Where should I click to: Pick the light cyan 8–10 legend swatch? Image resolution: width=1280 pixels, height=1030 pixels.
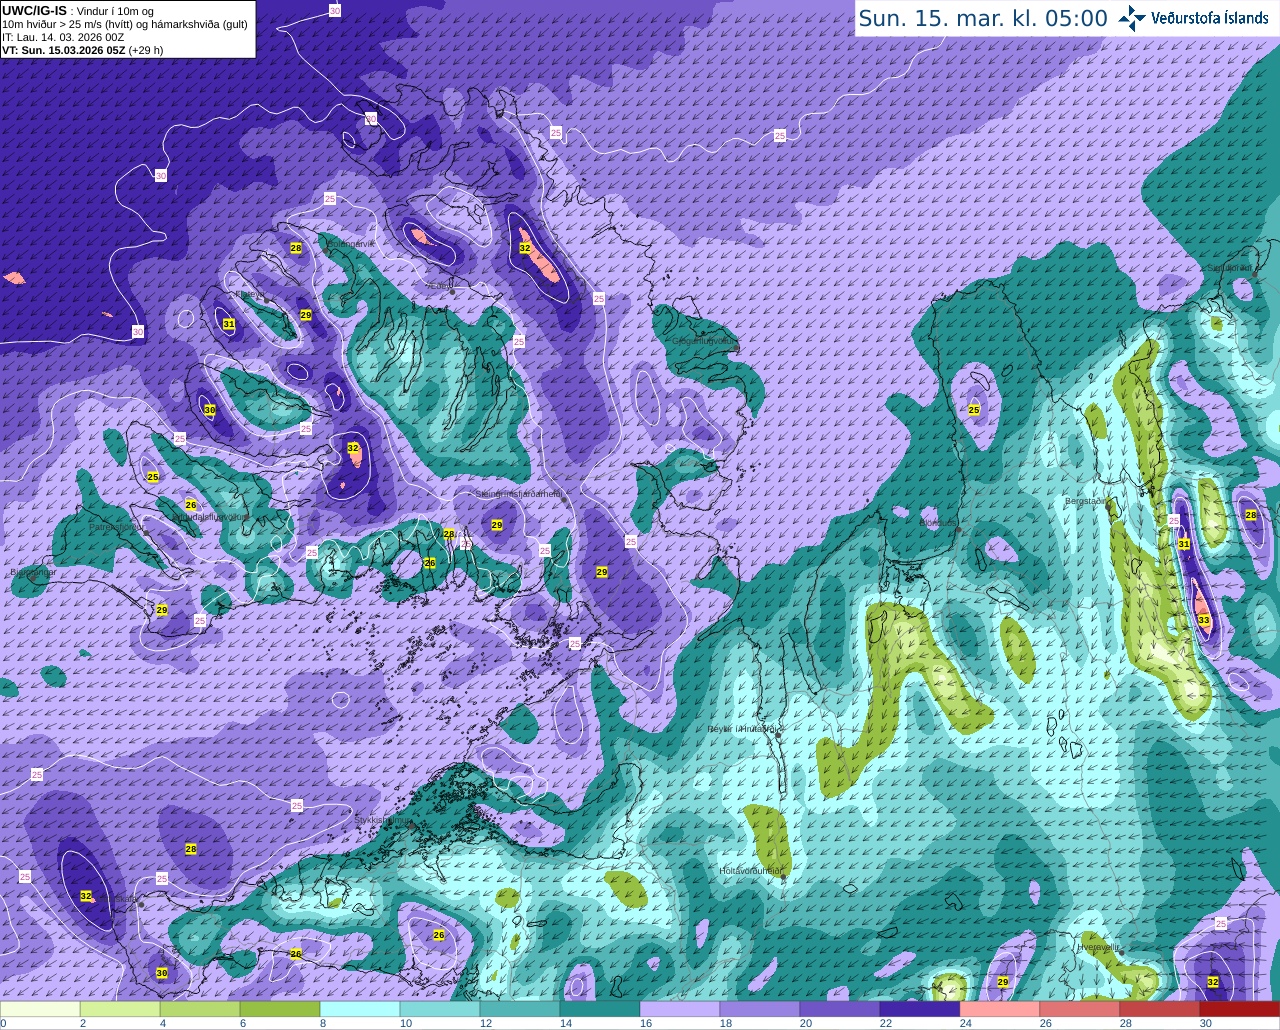[x=360, y=1009]
